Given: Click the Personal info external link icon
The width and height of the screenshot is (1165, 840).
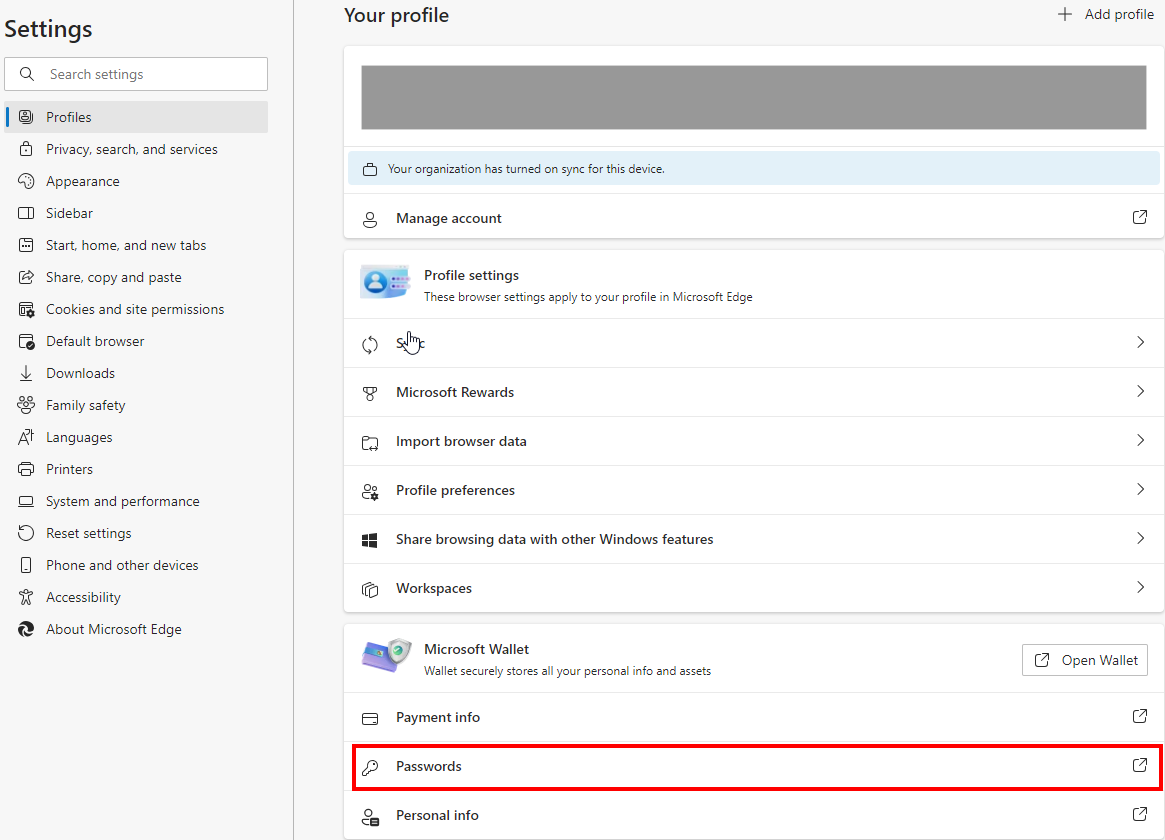Looking at the screenshot, I should pos(1140,814).
